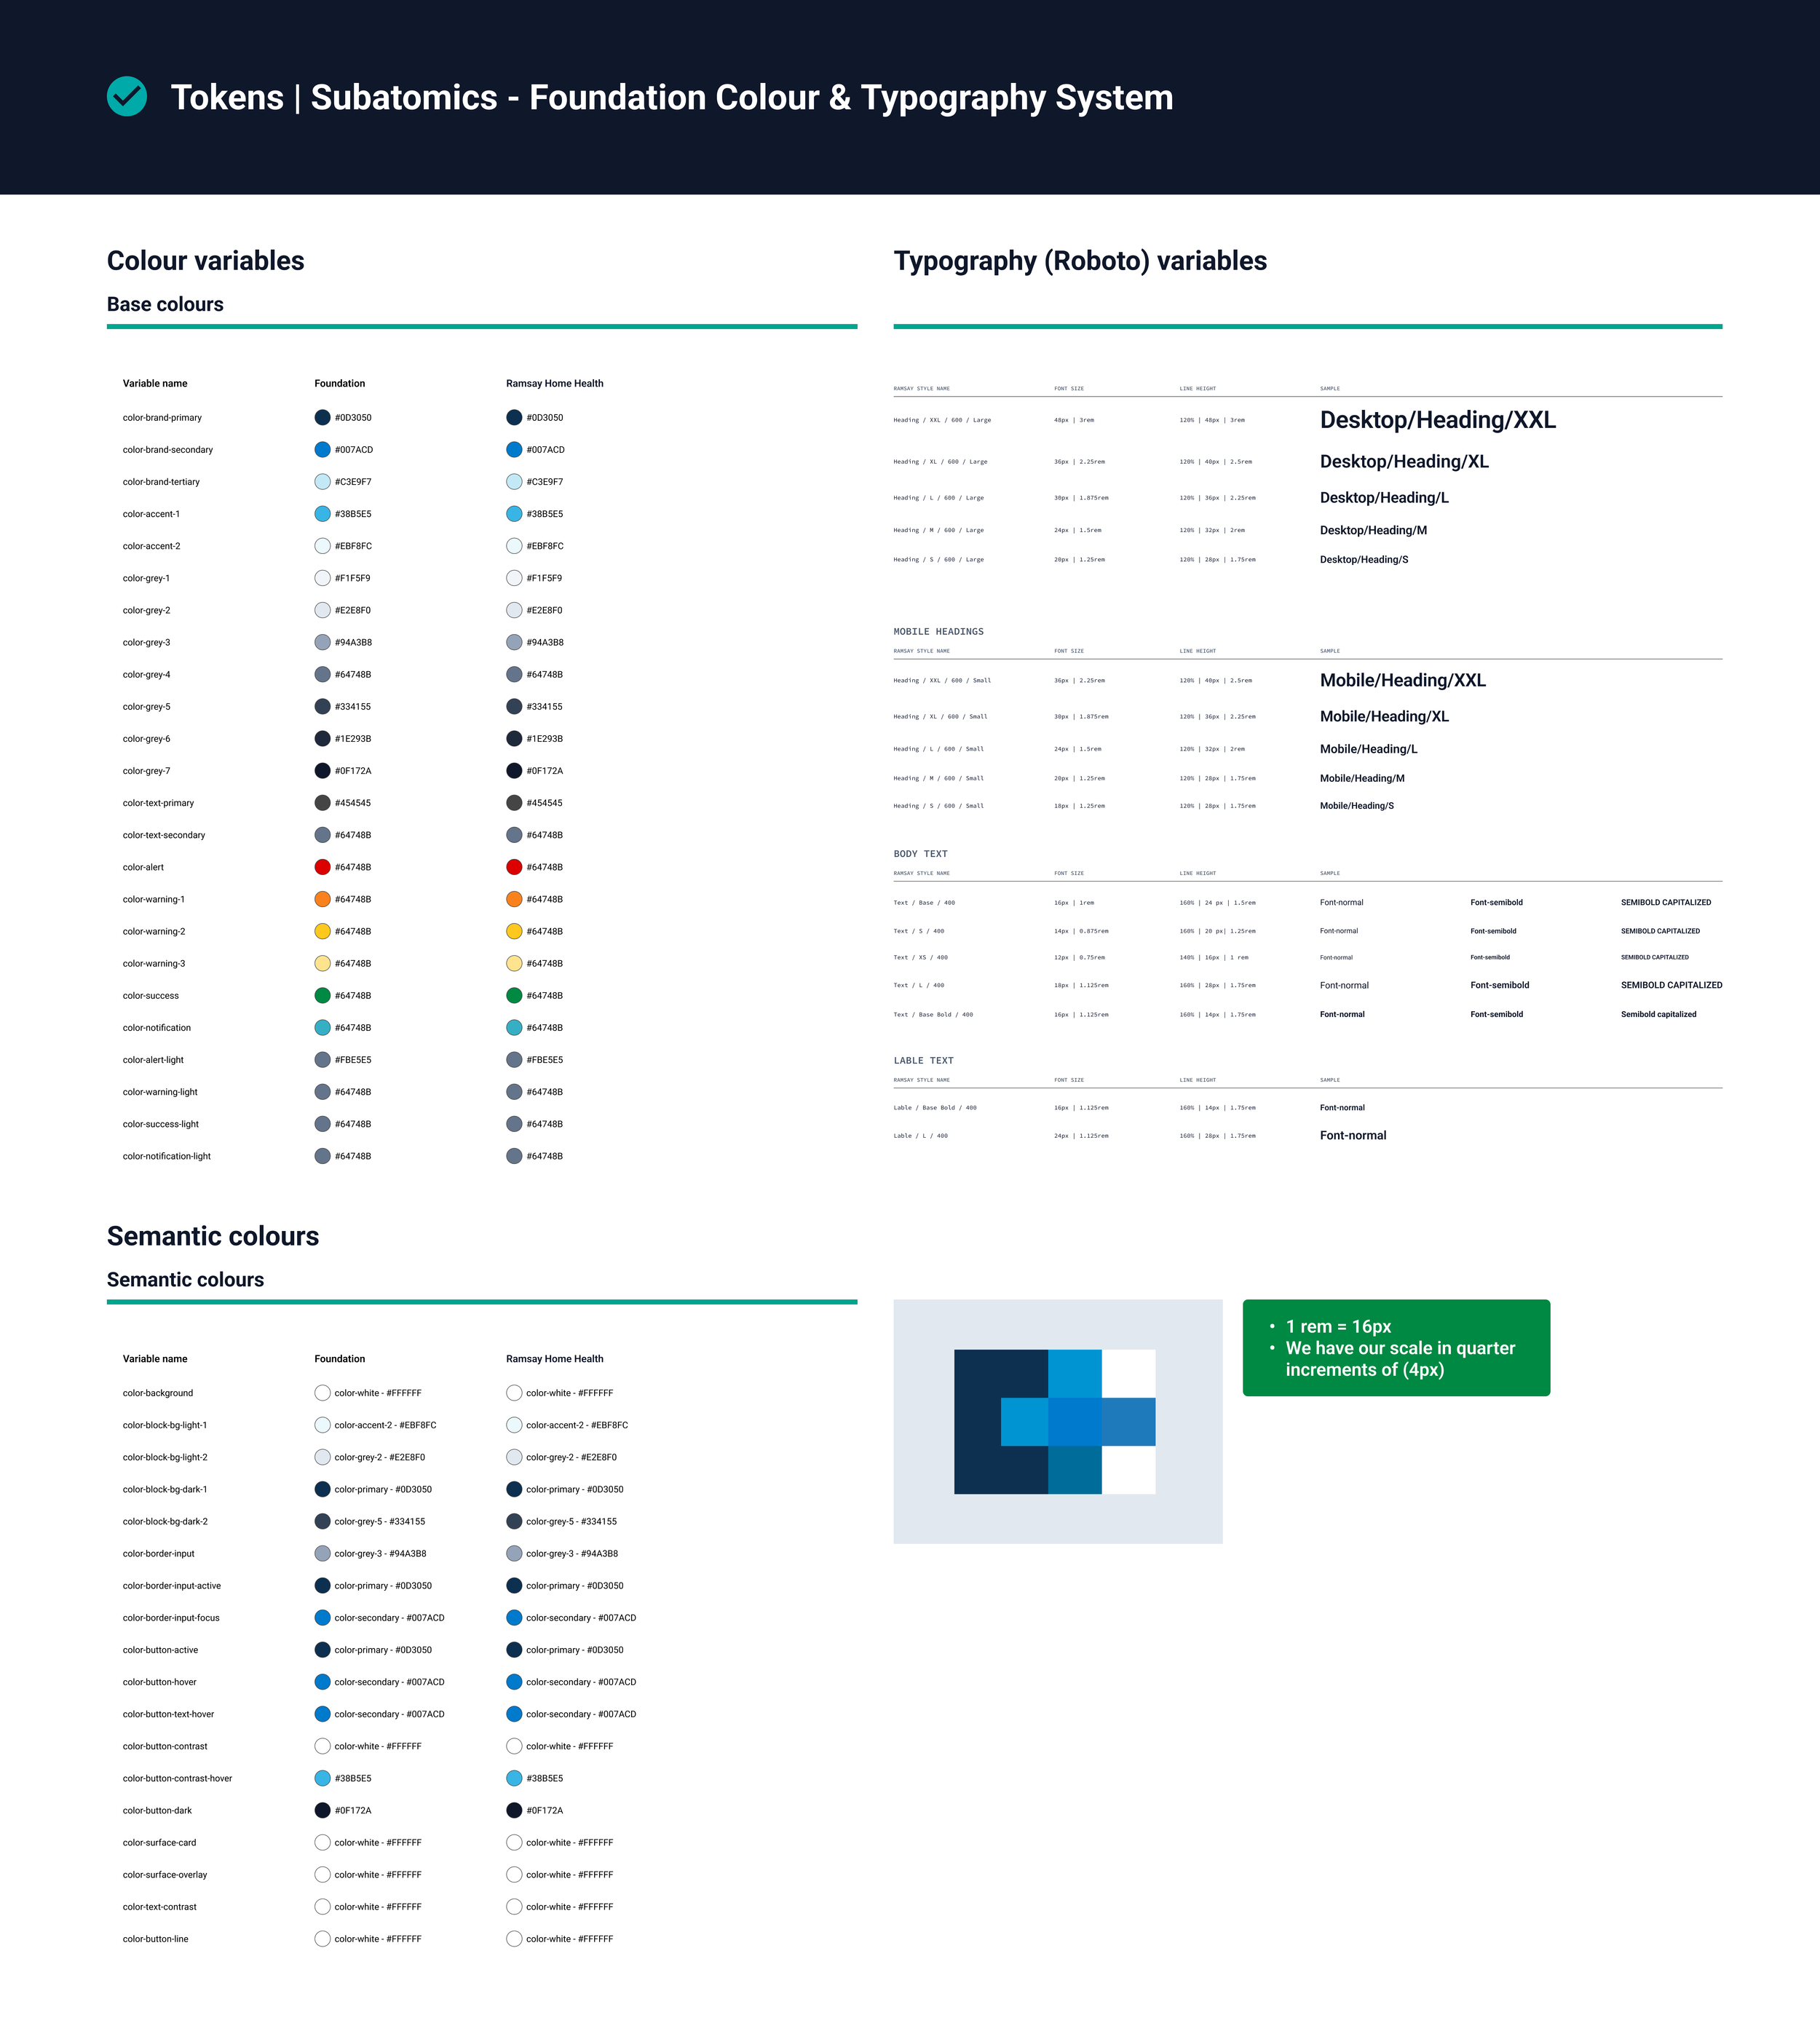Viewport: 1820px width, 2039px height.
Task: Click the semantic color-button-dark Foundation swatch
Action: (322, 1810)
